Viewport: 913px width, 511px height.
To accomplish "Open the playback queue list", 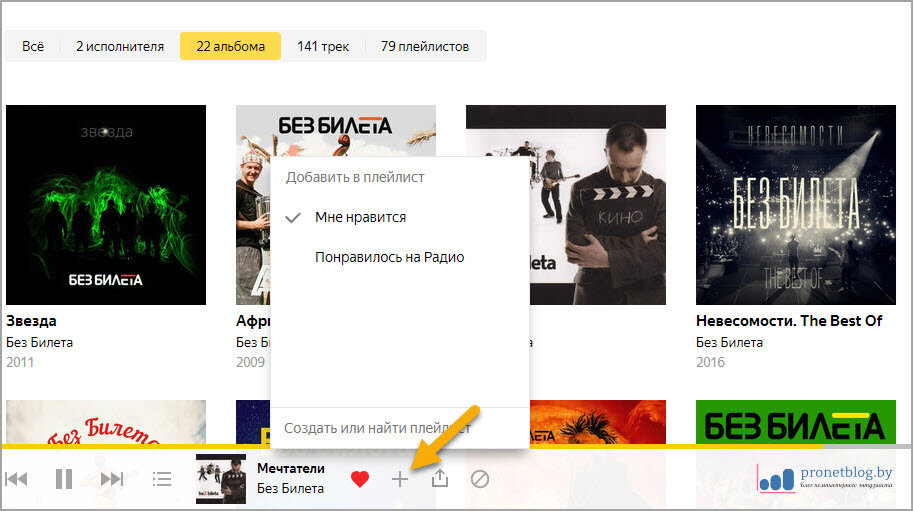I will (162, 479).
